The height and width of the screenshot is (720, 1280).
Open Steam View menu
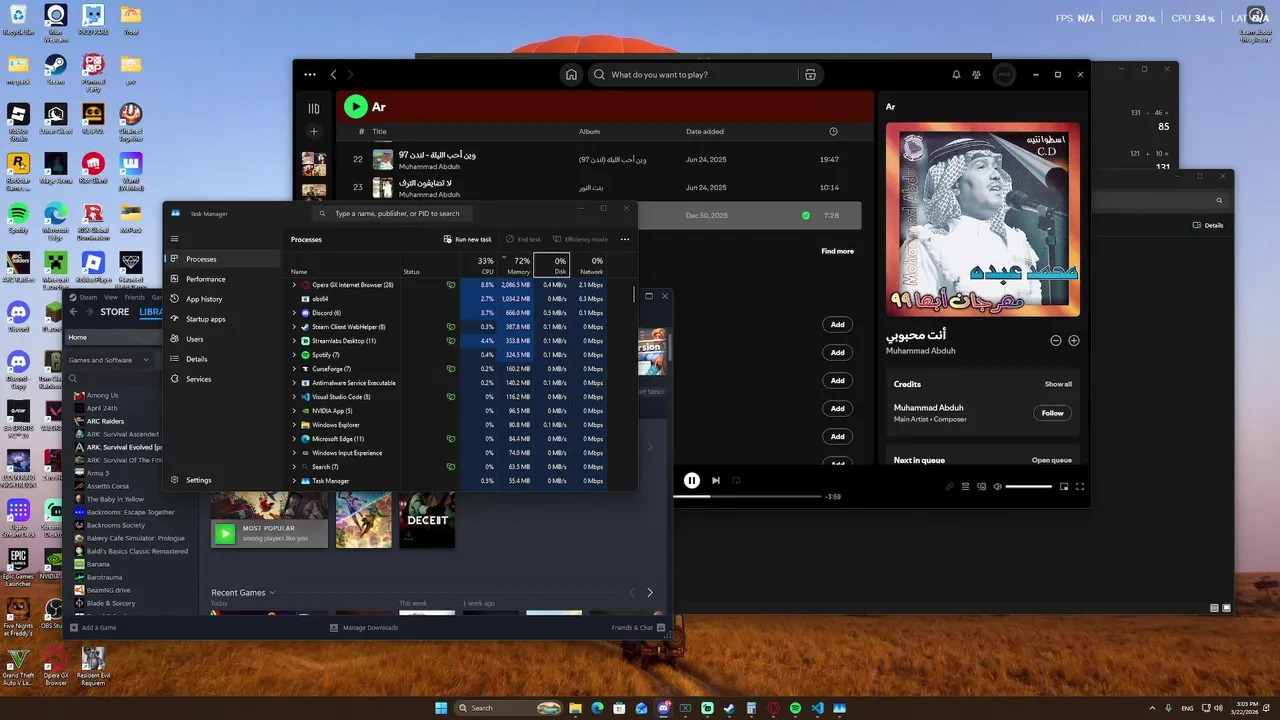[x=111, y=297]
